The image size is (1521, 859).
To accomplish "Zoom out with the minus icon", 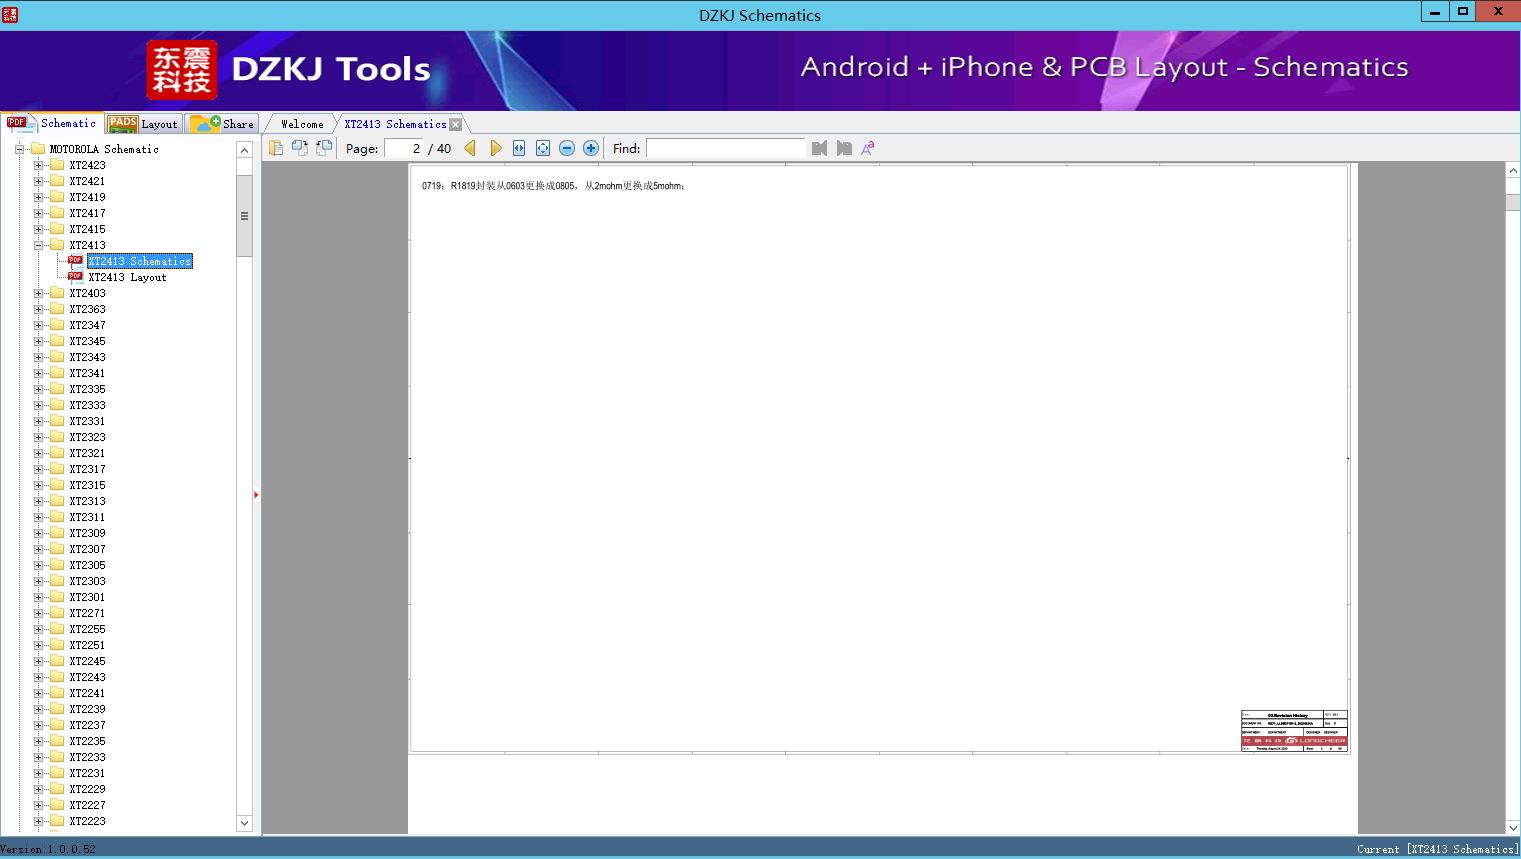I will [x=567, y=148].
